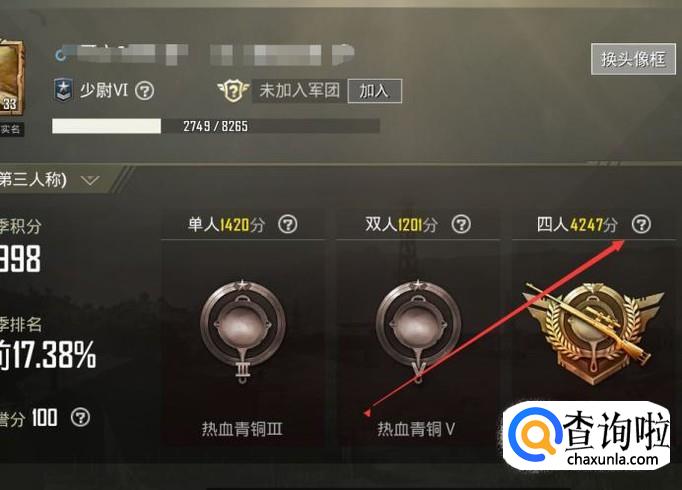Screen dimensions: 682x490
Task: Click the 少尉VI rank badge icon
Action: pyautogui.click(x=63, y=90)
